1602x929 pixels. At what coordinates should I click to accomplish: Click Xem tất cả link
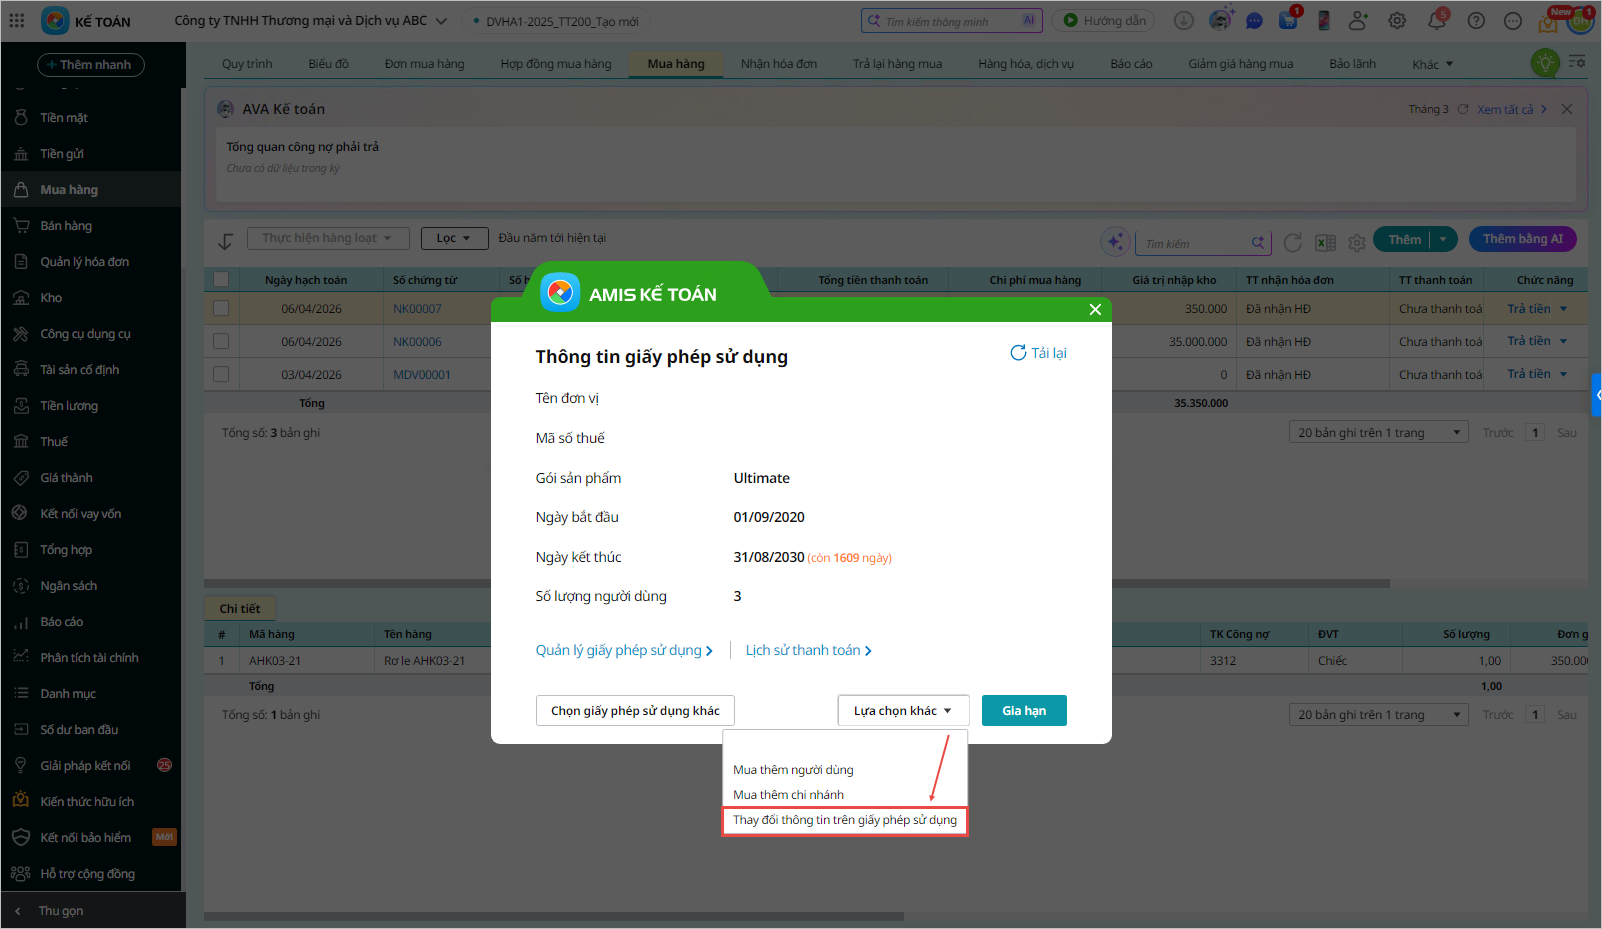coord(1512,110)
